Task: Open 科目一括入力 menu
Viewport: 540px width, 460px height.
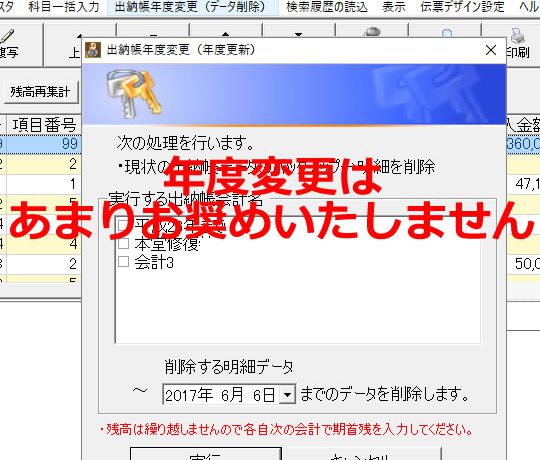Action: [x=64, y=7]
